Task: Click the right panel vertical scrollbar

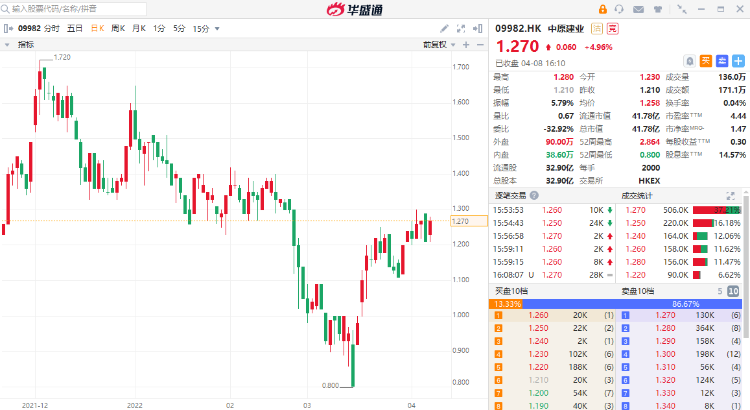Action: (x=746, y=266)
